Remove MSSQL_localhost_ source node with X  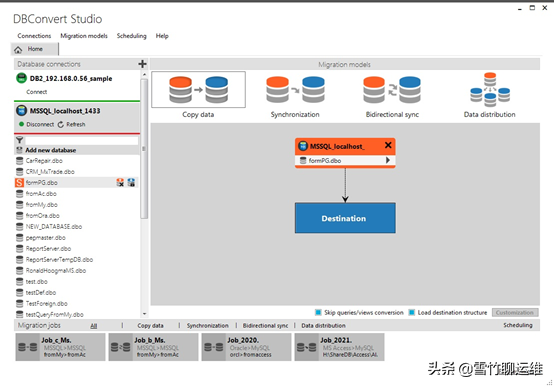point(388,145)
